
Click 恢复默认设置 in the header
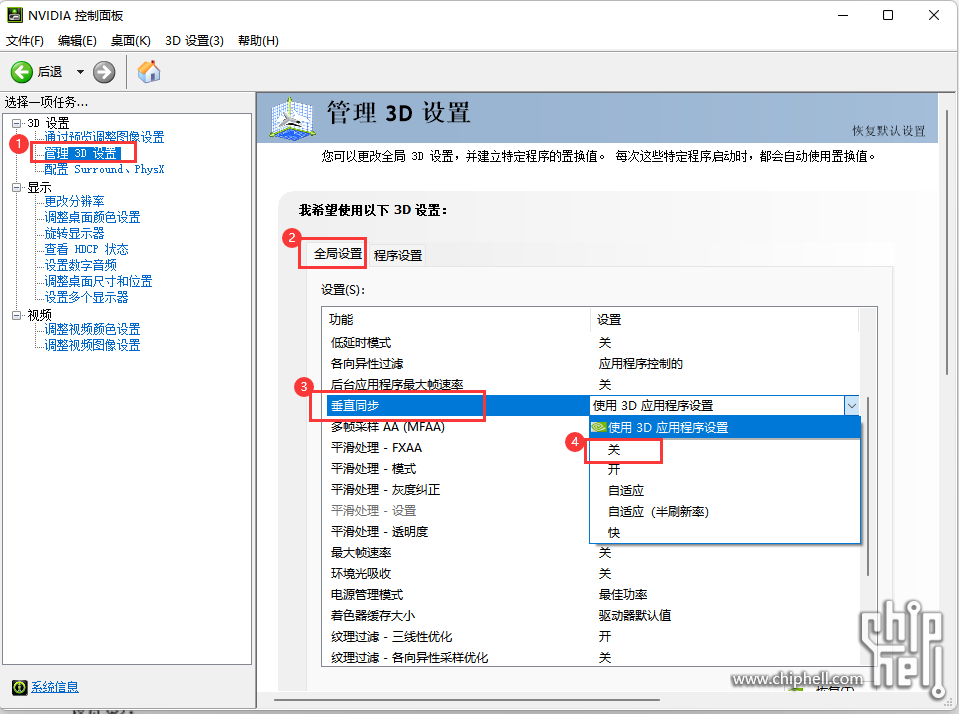(x=889, y=130)
